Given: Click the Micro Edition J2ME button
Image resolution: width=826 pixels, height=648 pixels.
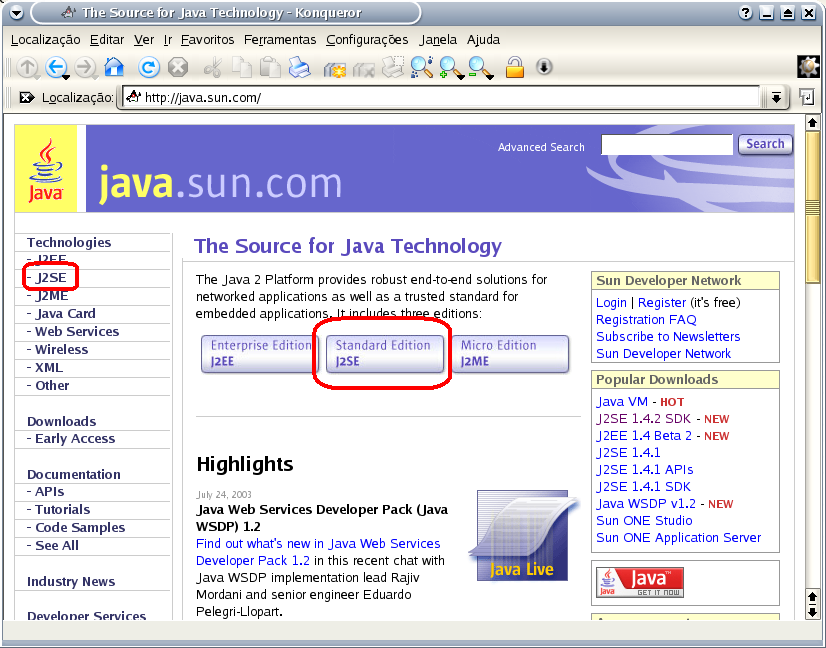Looking at the screenshot, I should pos(510,354).
